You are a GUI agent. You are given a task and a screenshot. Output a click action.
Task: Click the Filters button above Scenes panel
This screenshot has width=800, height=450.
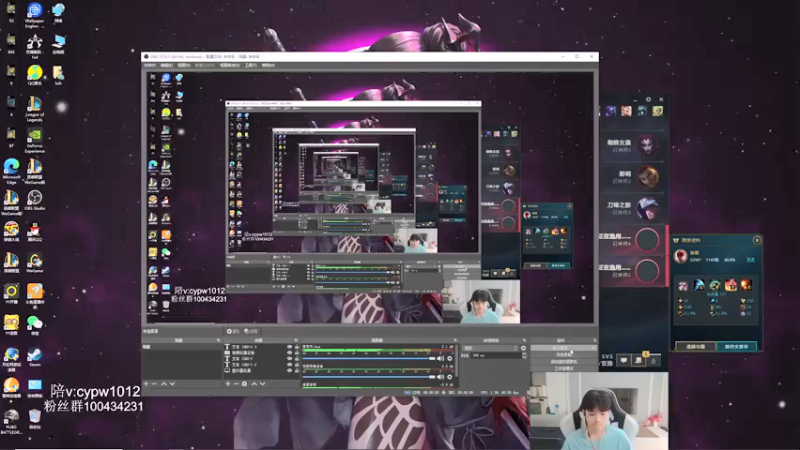pyautogui.click(x=251, y=332)
